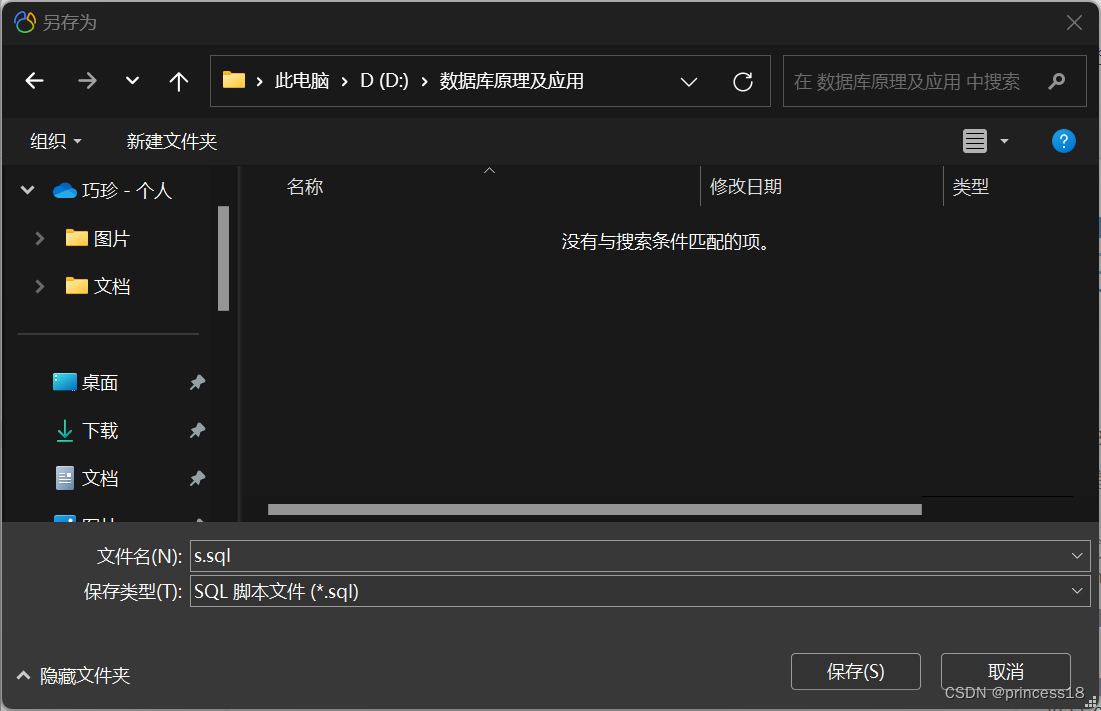Viewport: 1101px width, 711px height.
Task: Click the Back navigation arrow
Action: 34,81
